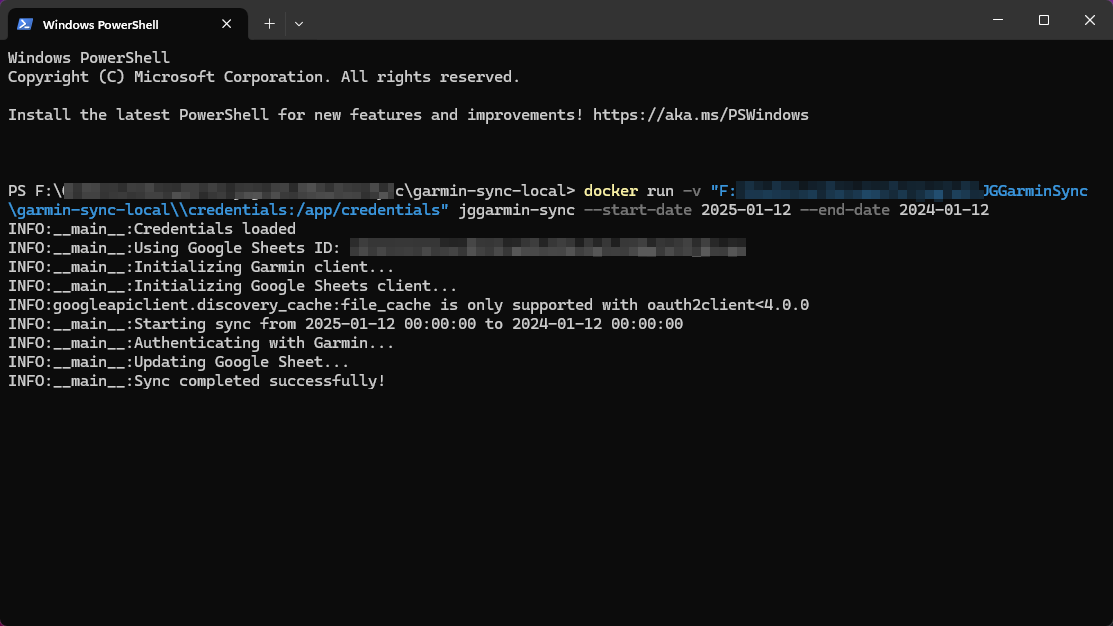Click the --end-date 2024-01-12 argument
This screenshot has height=626, width=1113.
897,209
